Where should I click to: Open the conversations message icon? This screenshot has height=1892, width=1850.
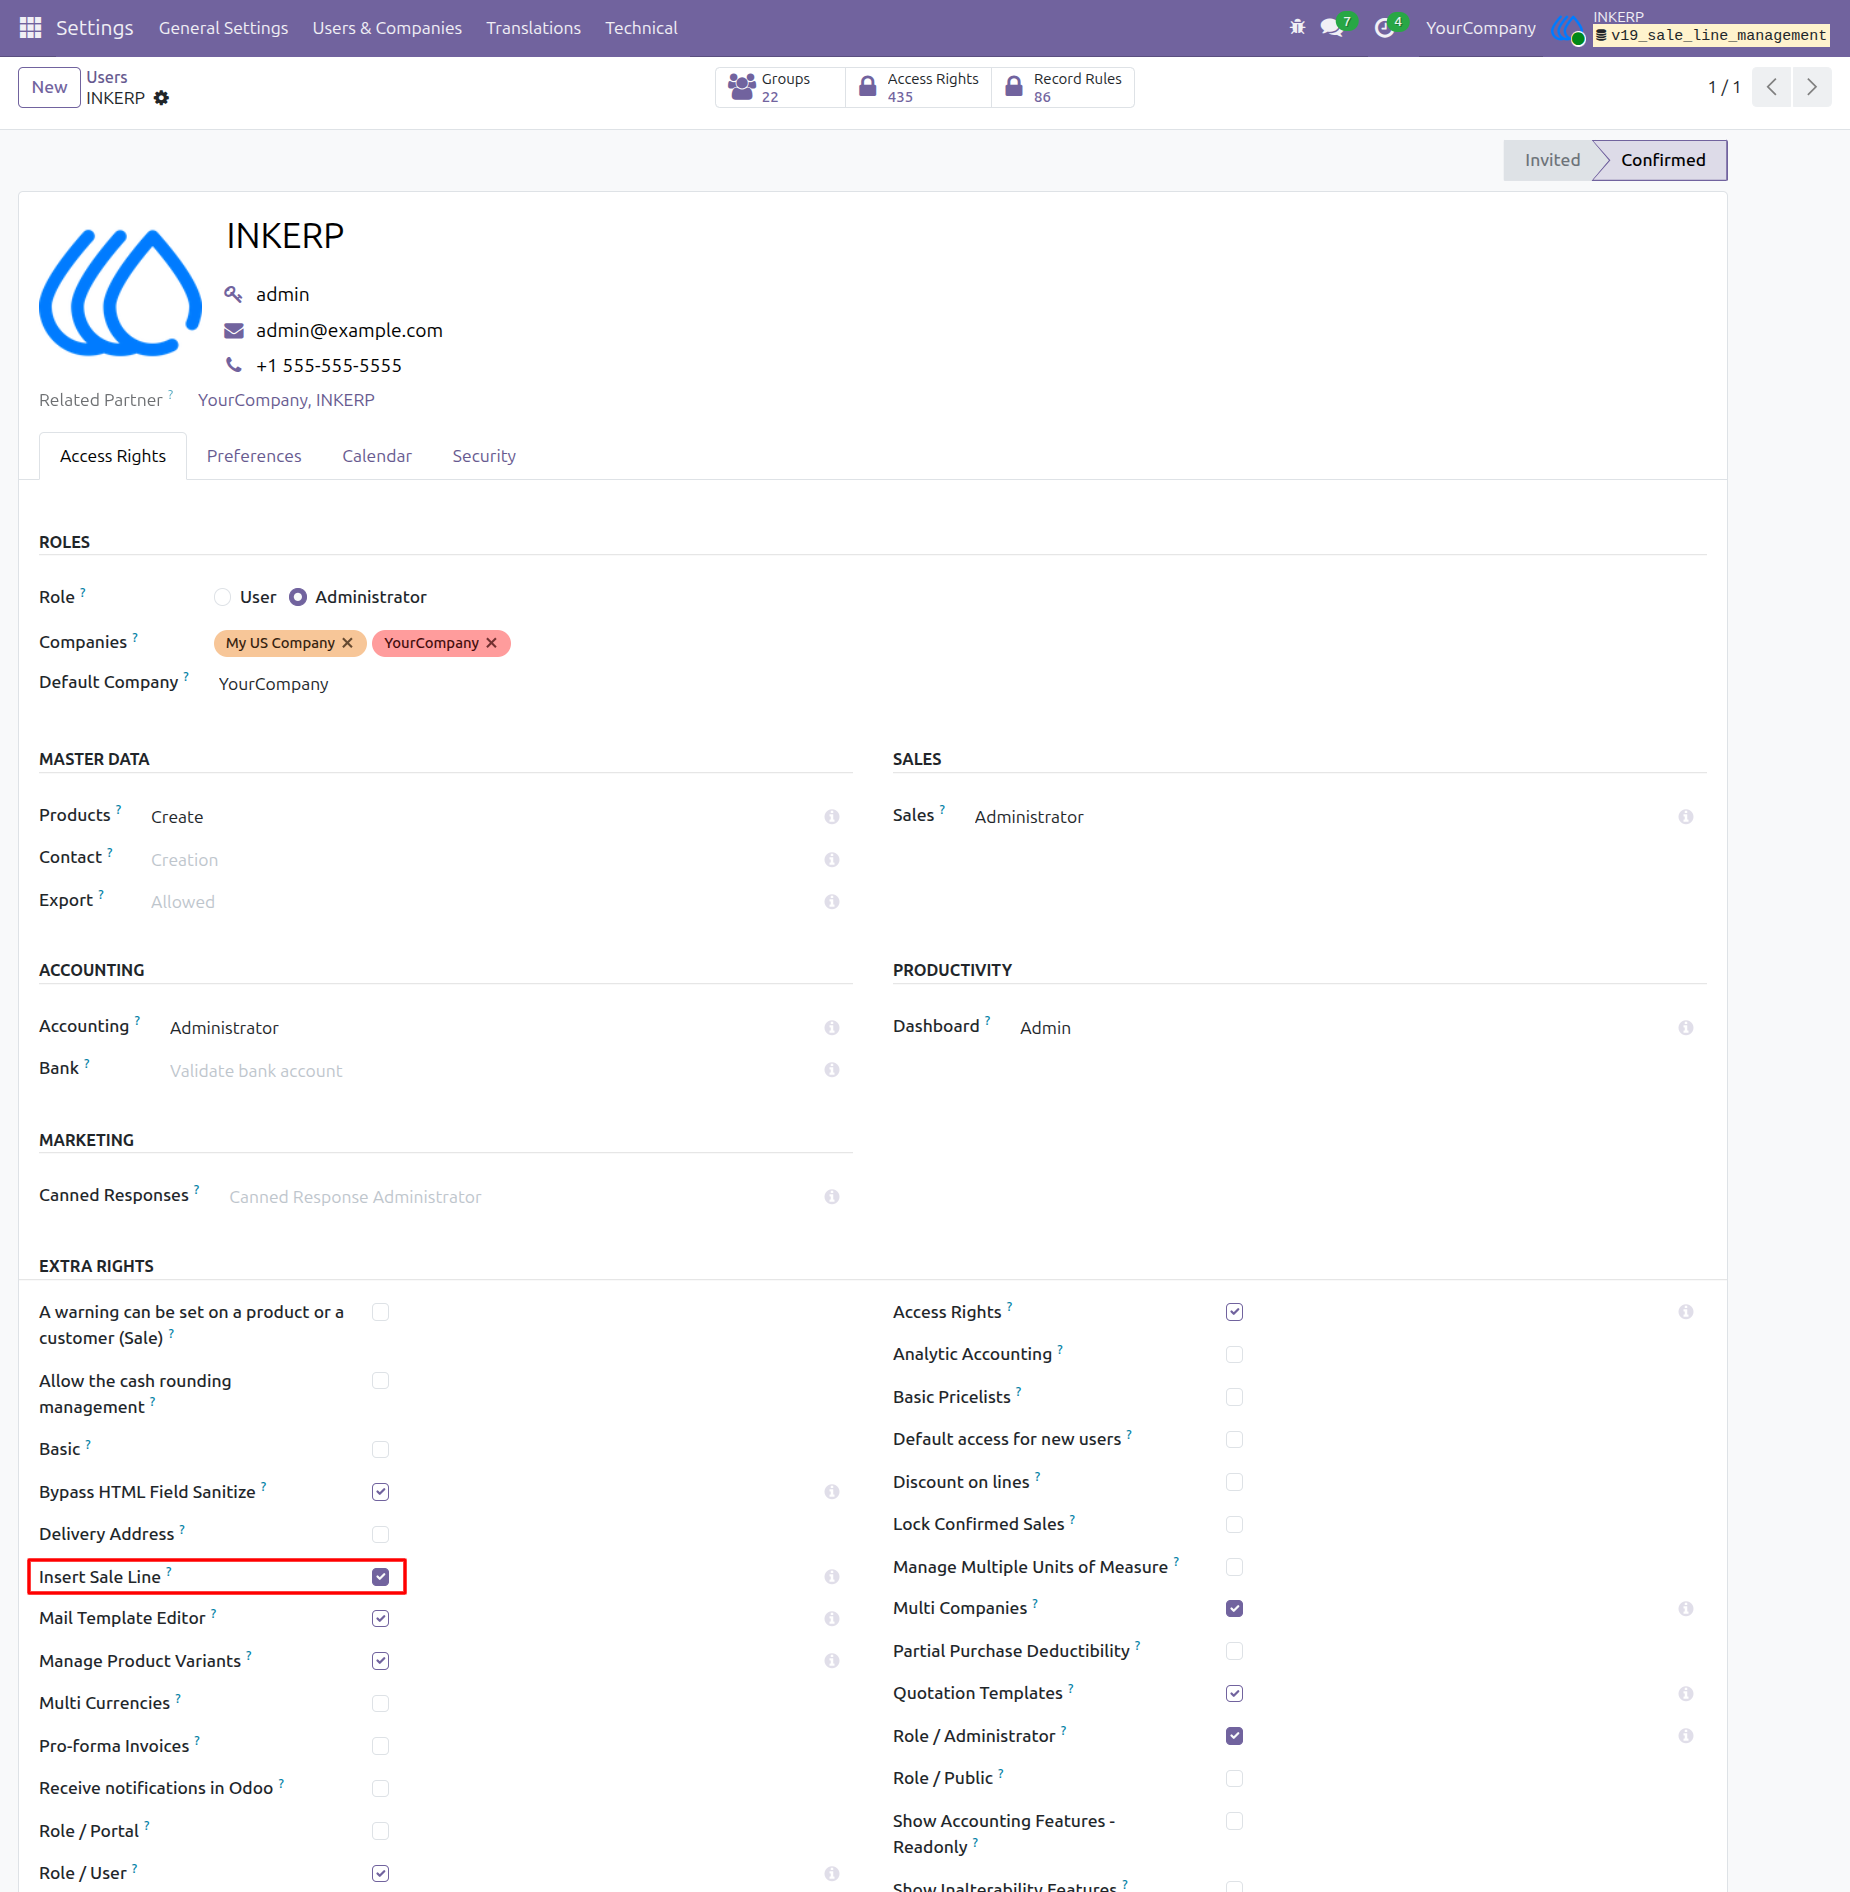[x=1331, y=28]
